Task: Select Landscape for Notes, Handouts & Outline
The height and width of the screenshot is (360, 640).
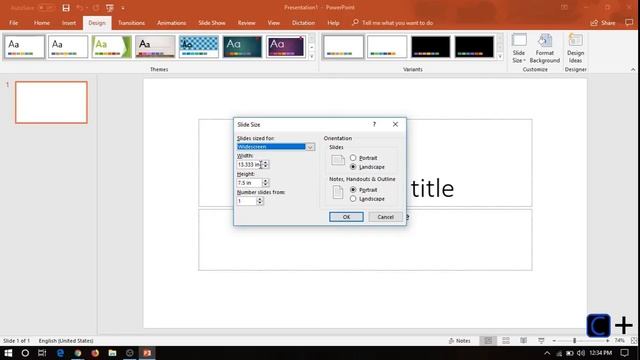Action: (x=353, y=199)
